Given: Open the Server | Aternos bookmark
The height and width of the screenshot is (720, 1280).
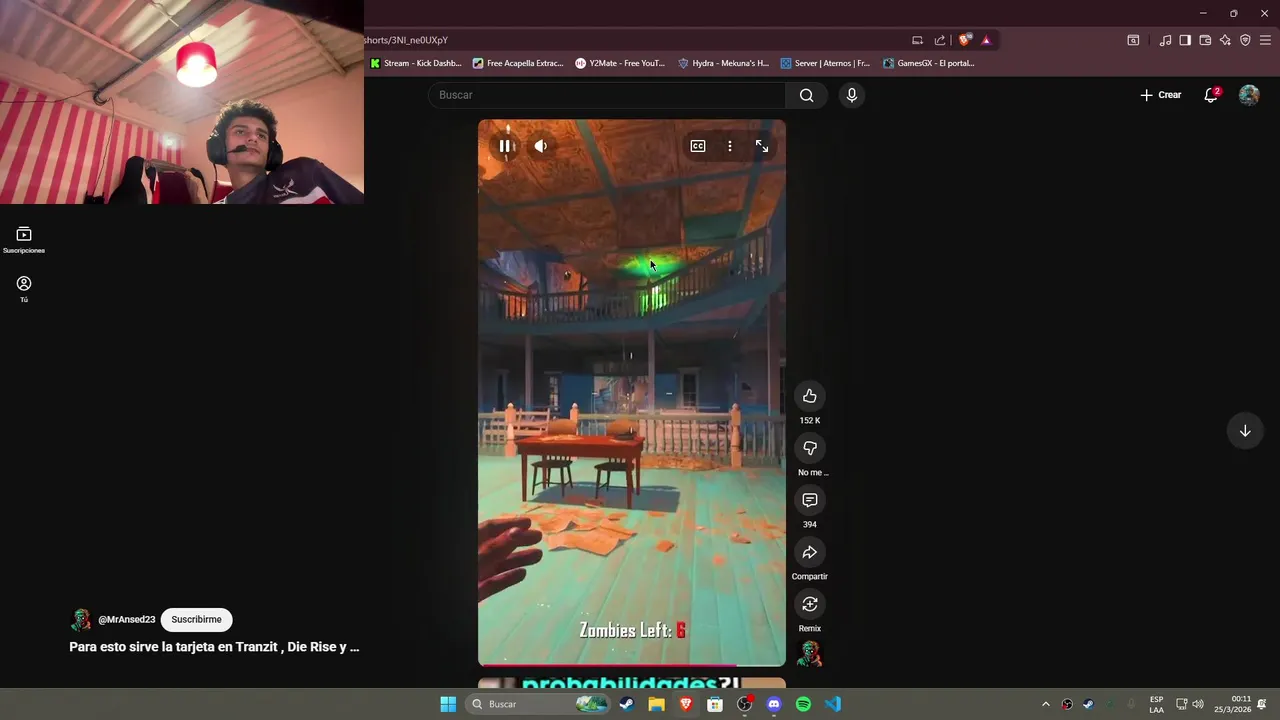Looking at the screenshot, I should pyautogui.click(x=825, y=63).
